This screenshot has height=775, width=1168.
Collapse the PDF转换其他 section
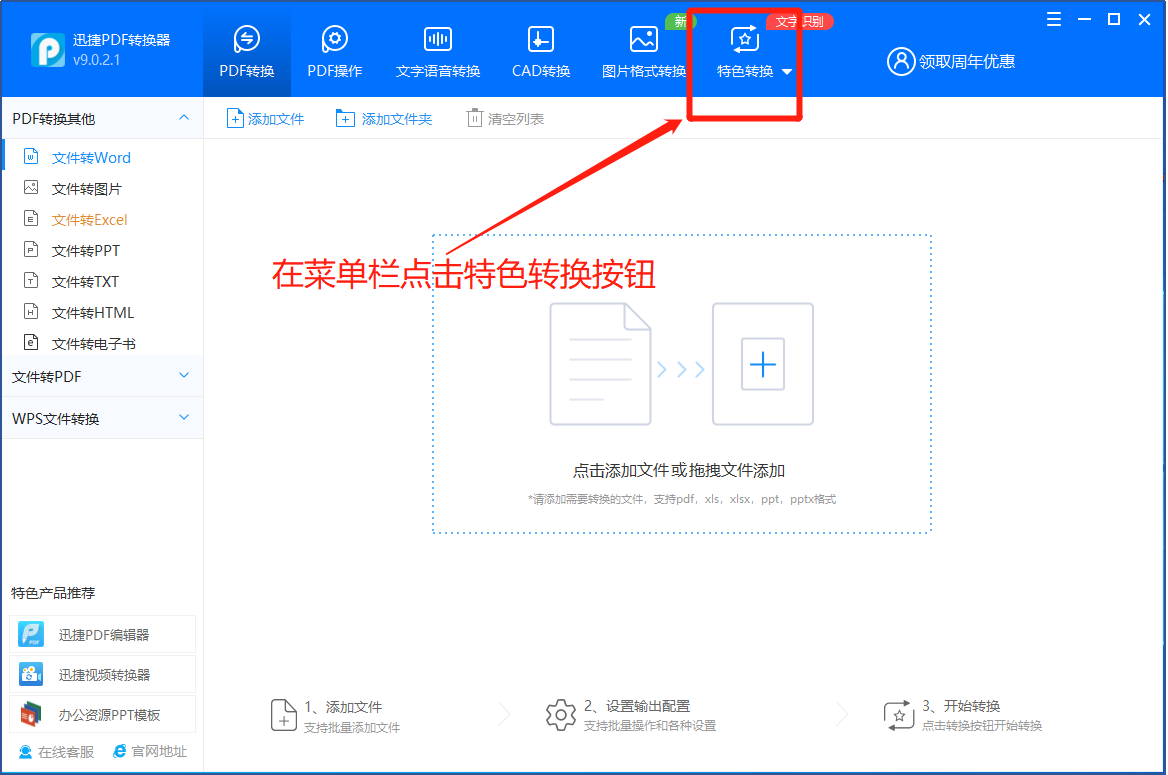tap(184, 118)
